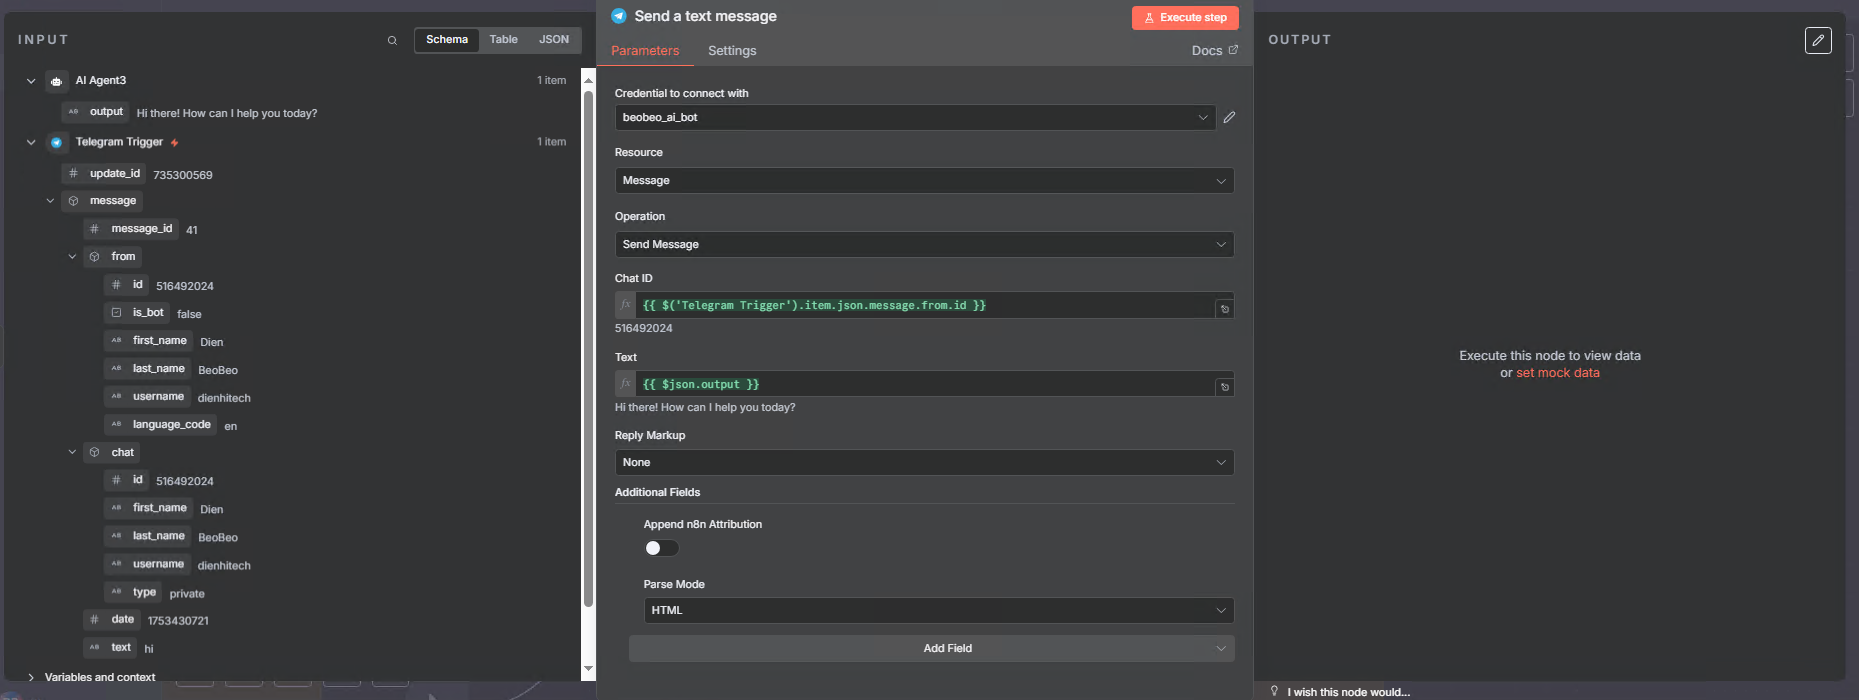Image resolution: width=1859 pixels, height=700 pixels.
Task: Expand the Variables and context section
Action: [x=31, y=677]
